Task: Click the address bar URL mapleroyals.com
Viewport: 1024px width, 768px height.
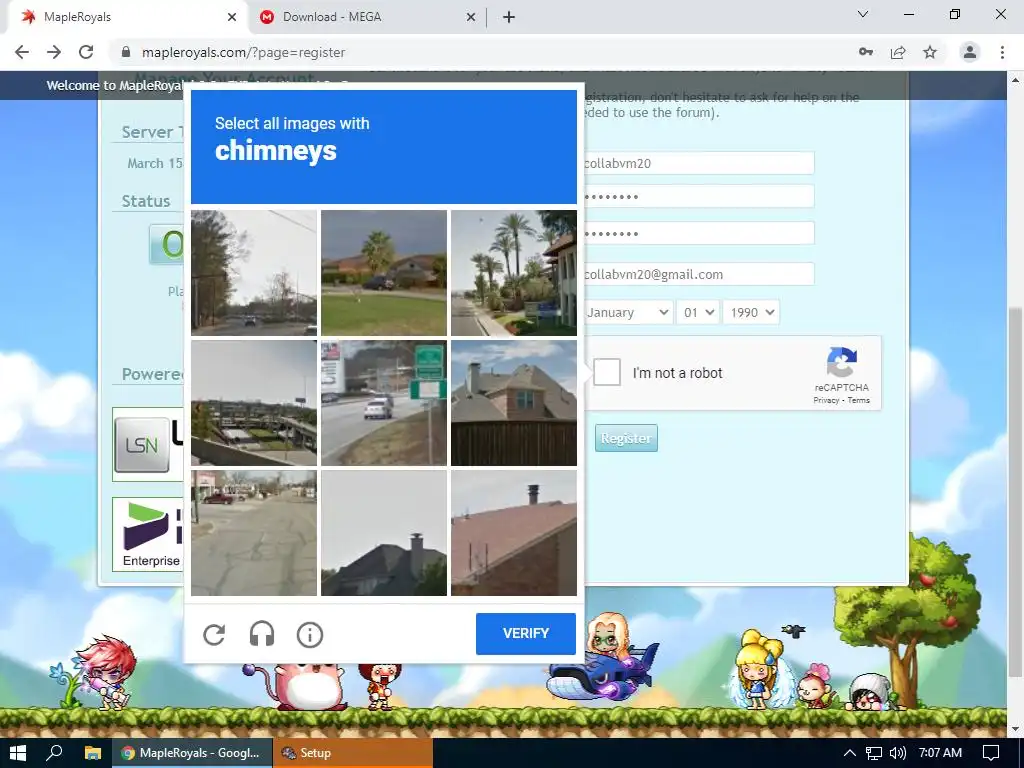Action: (244, 52)
